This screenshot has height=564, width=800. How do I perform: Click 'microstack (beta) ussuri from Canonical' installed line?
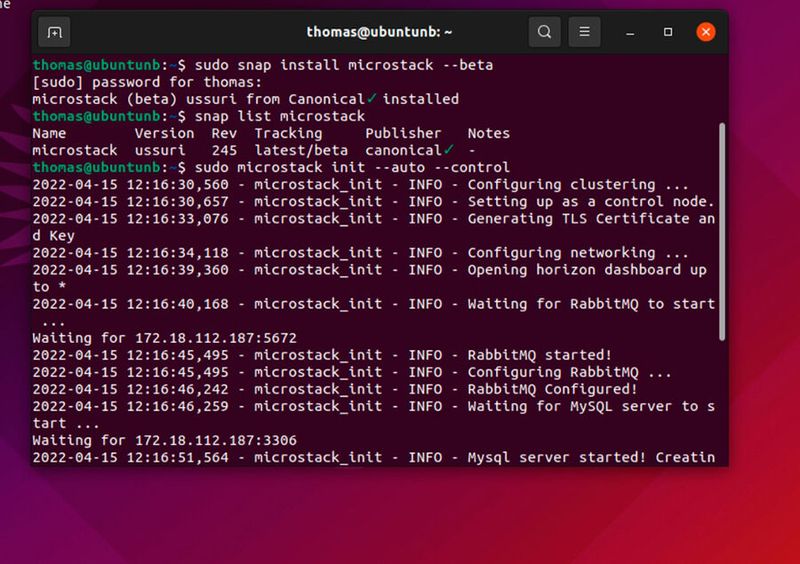click(245, 99)
